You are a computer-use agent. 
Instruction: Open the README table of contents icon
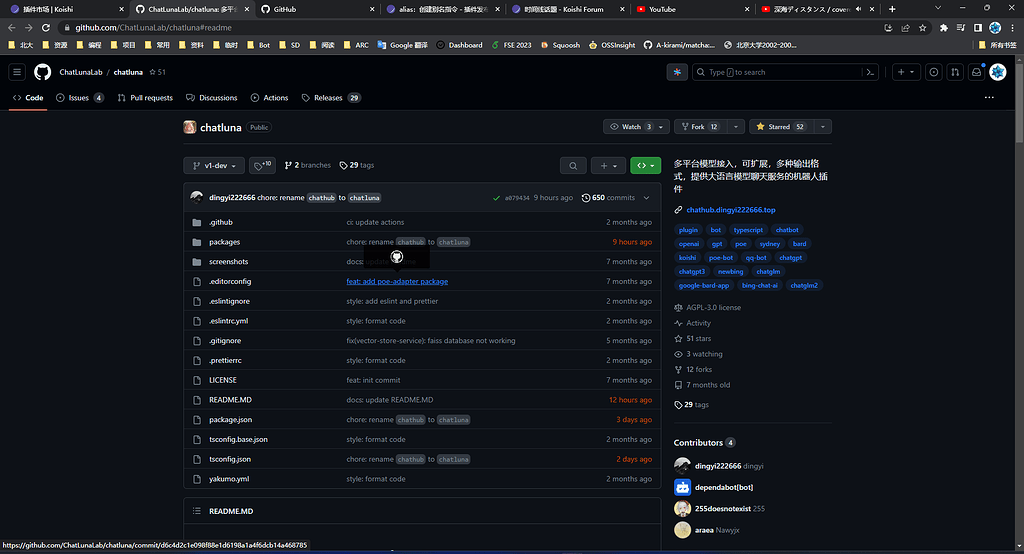[x=197, y=511]
